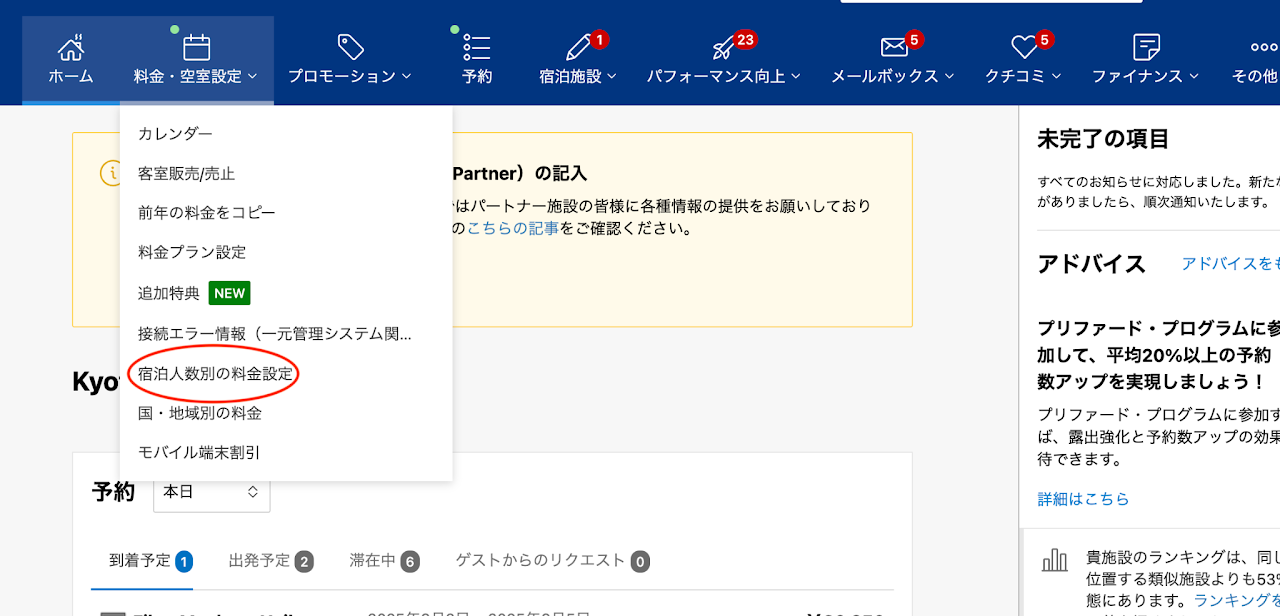Select 追加特典 NEW menu entry
Image resolution: width=1280 pixels, height=616 pixels.
[x=193, y=293]
